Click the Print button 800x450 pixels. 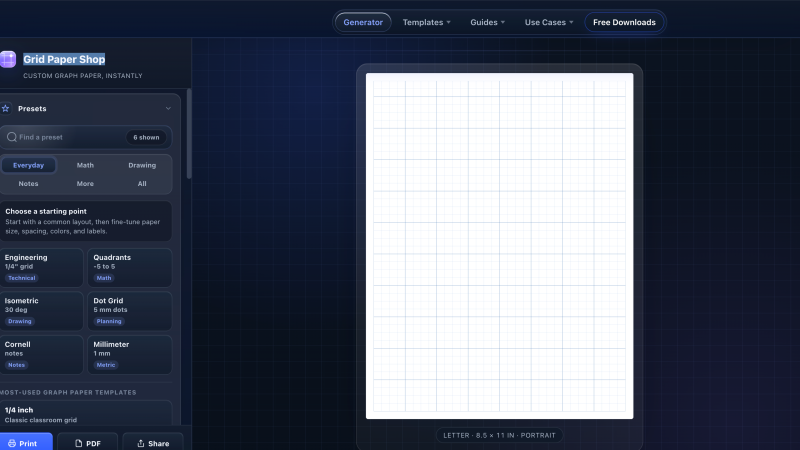(x=26, y=442)
